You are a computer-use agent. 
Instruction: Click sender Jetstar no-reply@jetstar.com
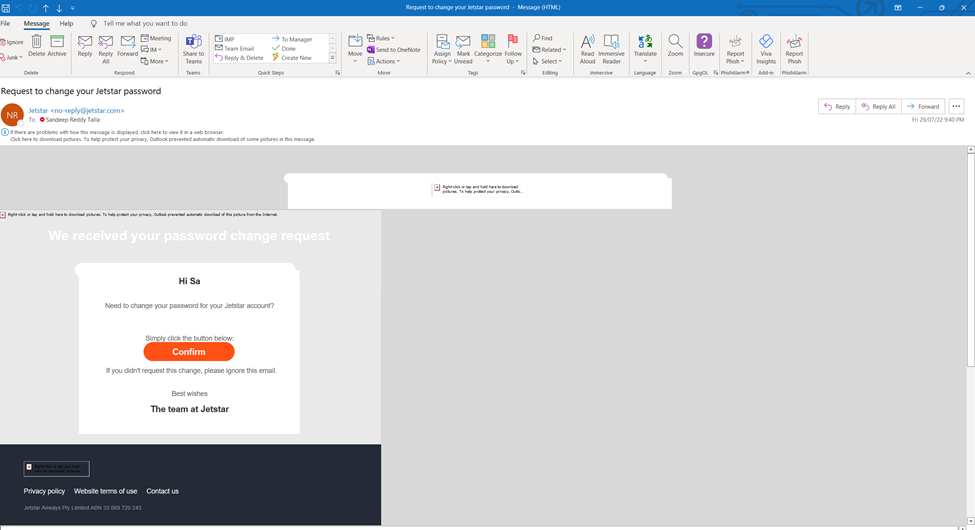pyautogui.click(x=76, y=111)
